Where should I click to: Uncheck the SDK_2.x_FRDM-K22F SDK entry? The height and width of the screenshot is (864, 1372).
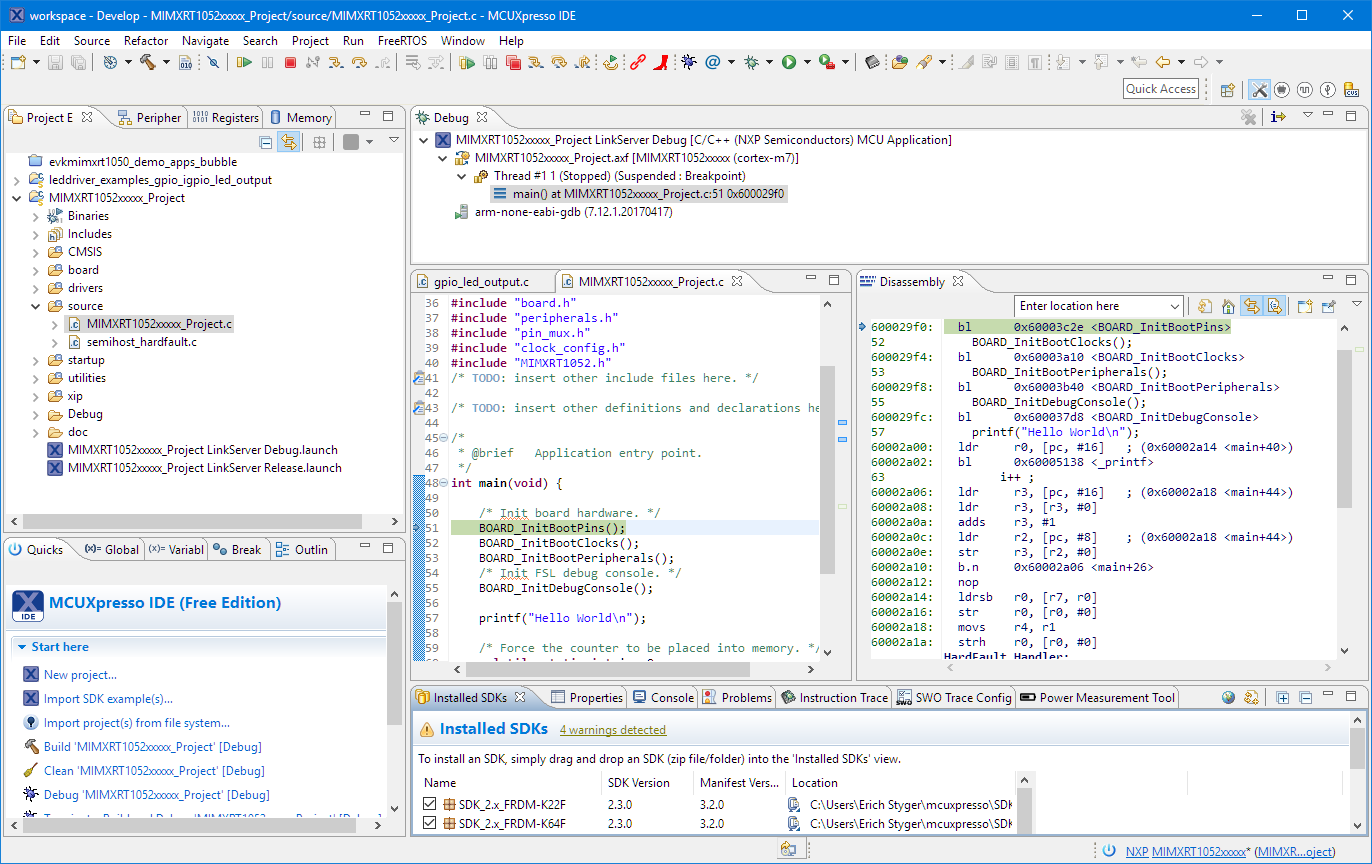coord(430,803)
